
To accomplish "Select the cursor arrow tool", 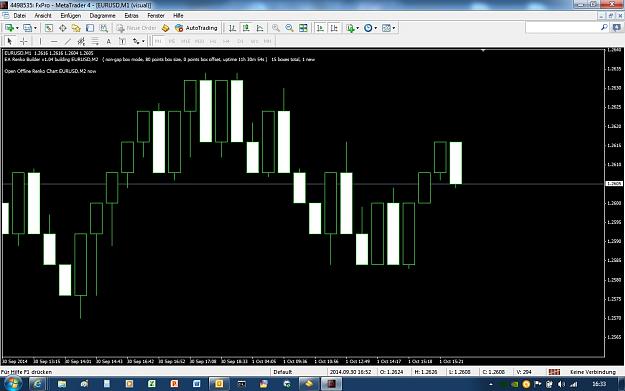I will 10,41.
